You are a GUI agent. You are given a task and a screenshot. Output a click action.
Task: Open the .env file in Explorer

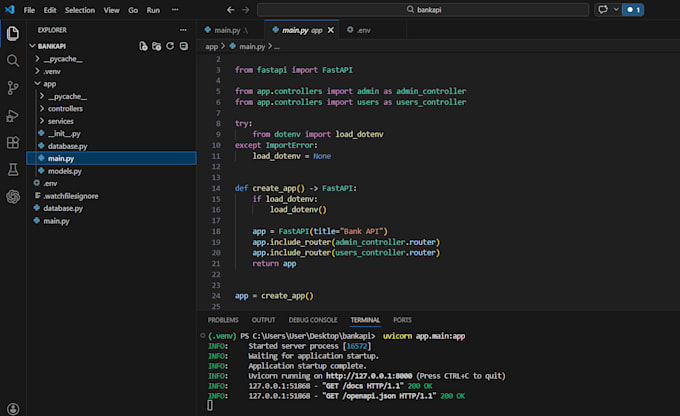[111, 183]
